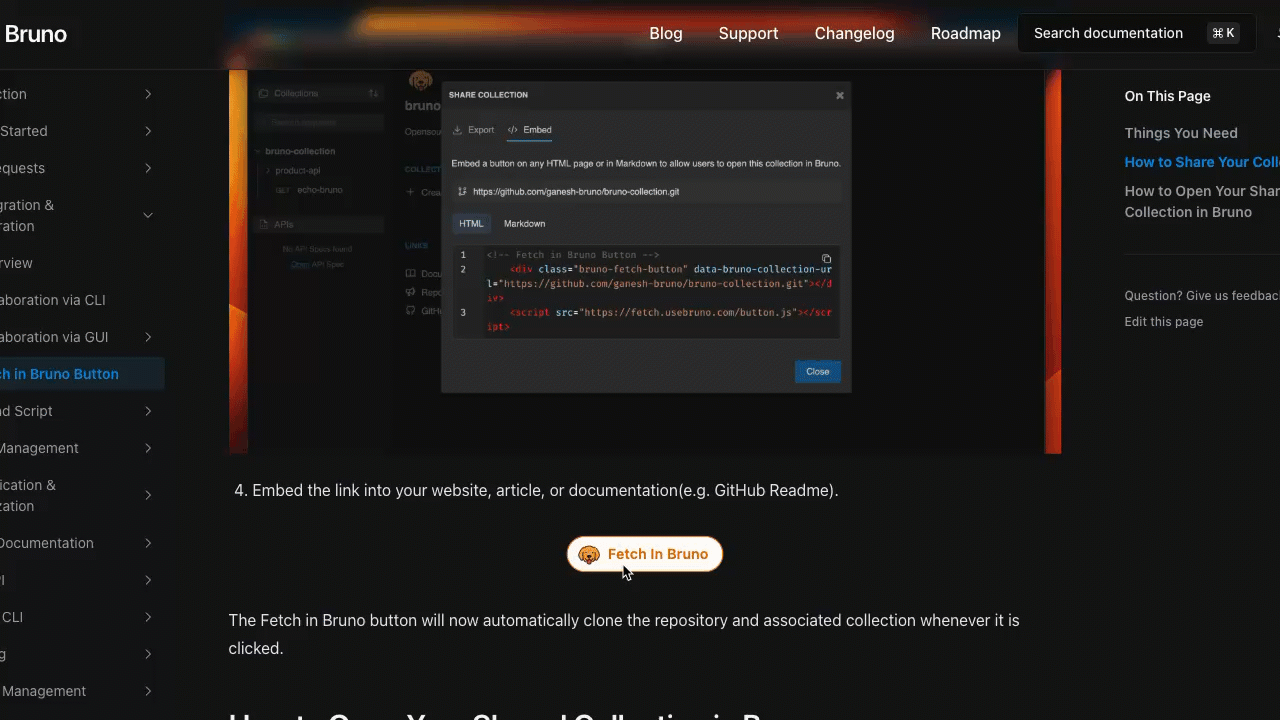Click inside the Search documentation field

coord(1108,32)
